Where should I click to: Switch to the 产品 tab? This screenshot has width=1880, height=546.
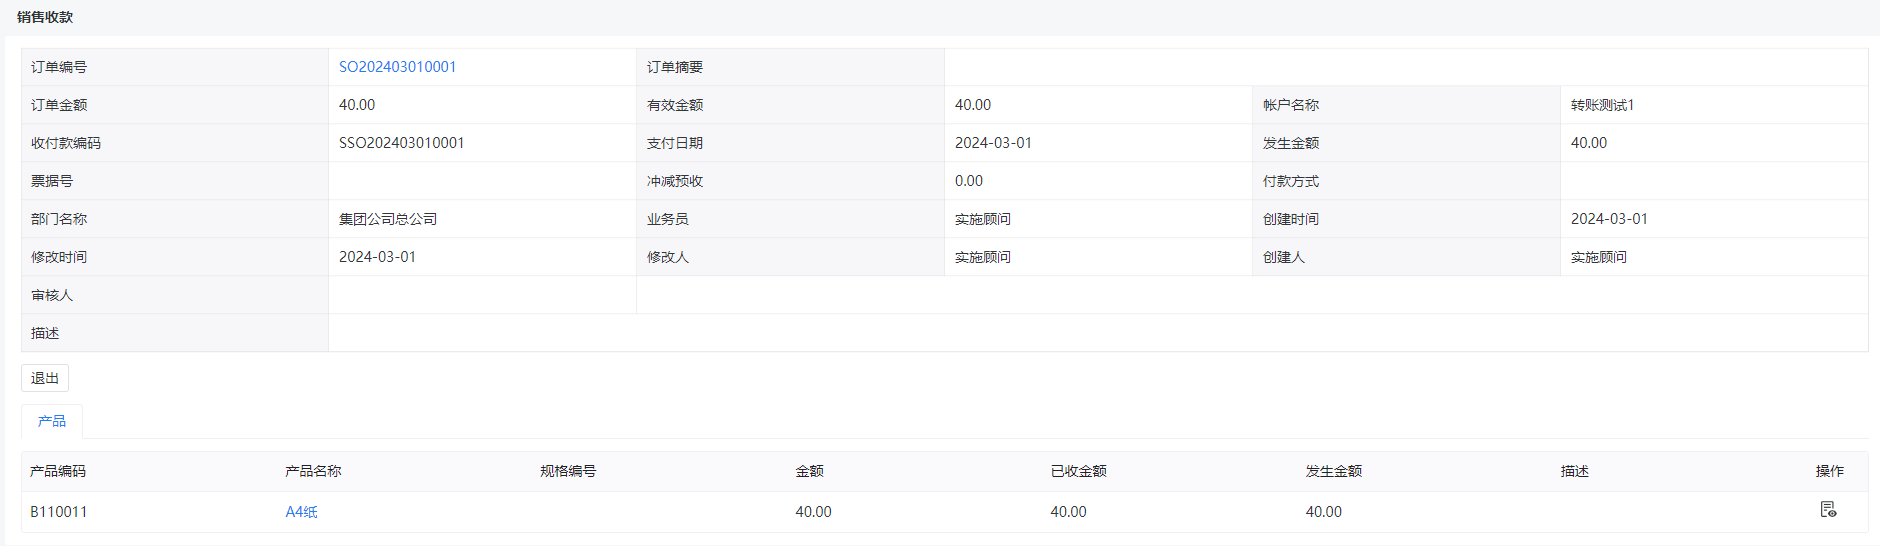[x=52, y=421]
